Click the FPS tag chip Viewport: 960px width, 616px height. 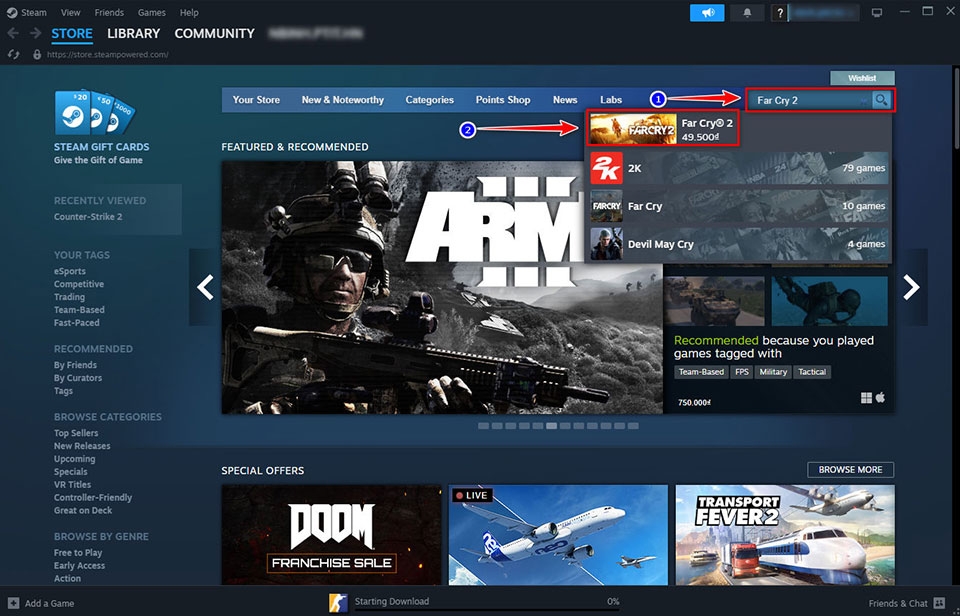click(741, 372)
